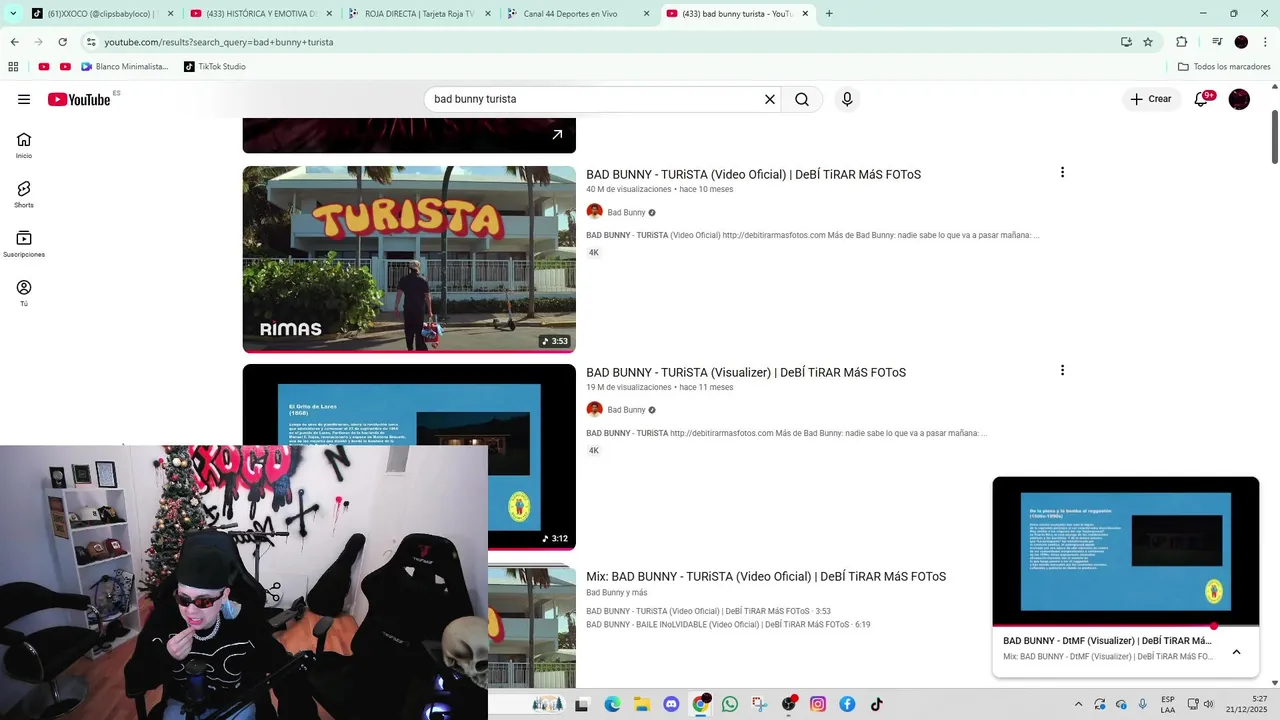Open Blanco Minimalista bookmark
Screen dimensions: 1280x720
click(x=125, y=67)
